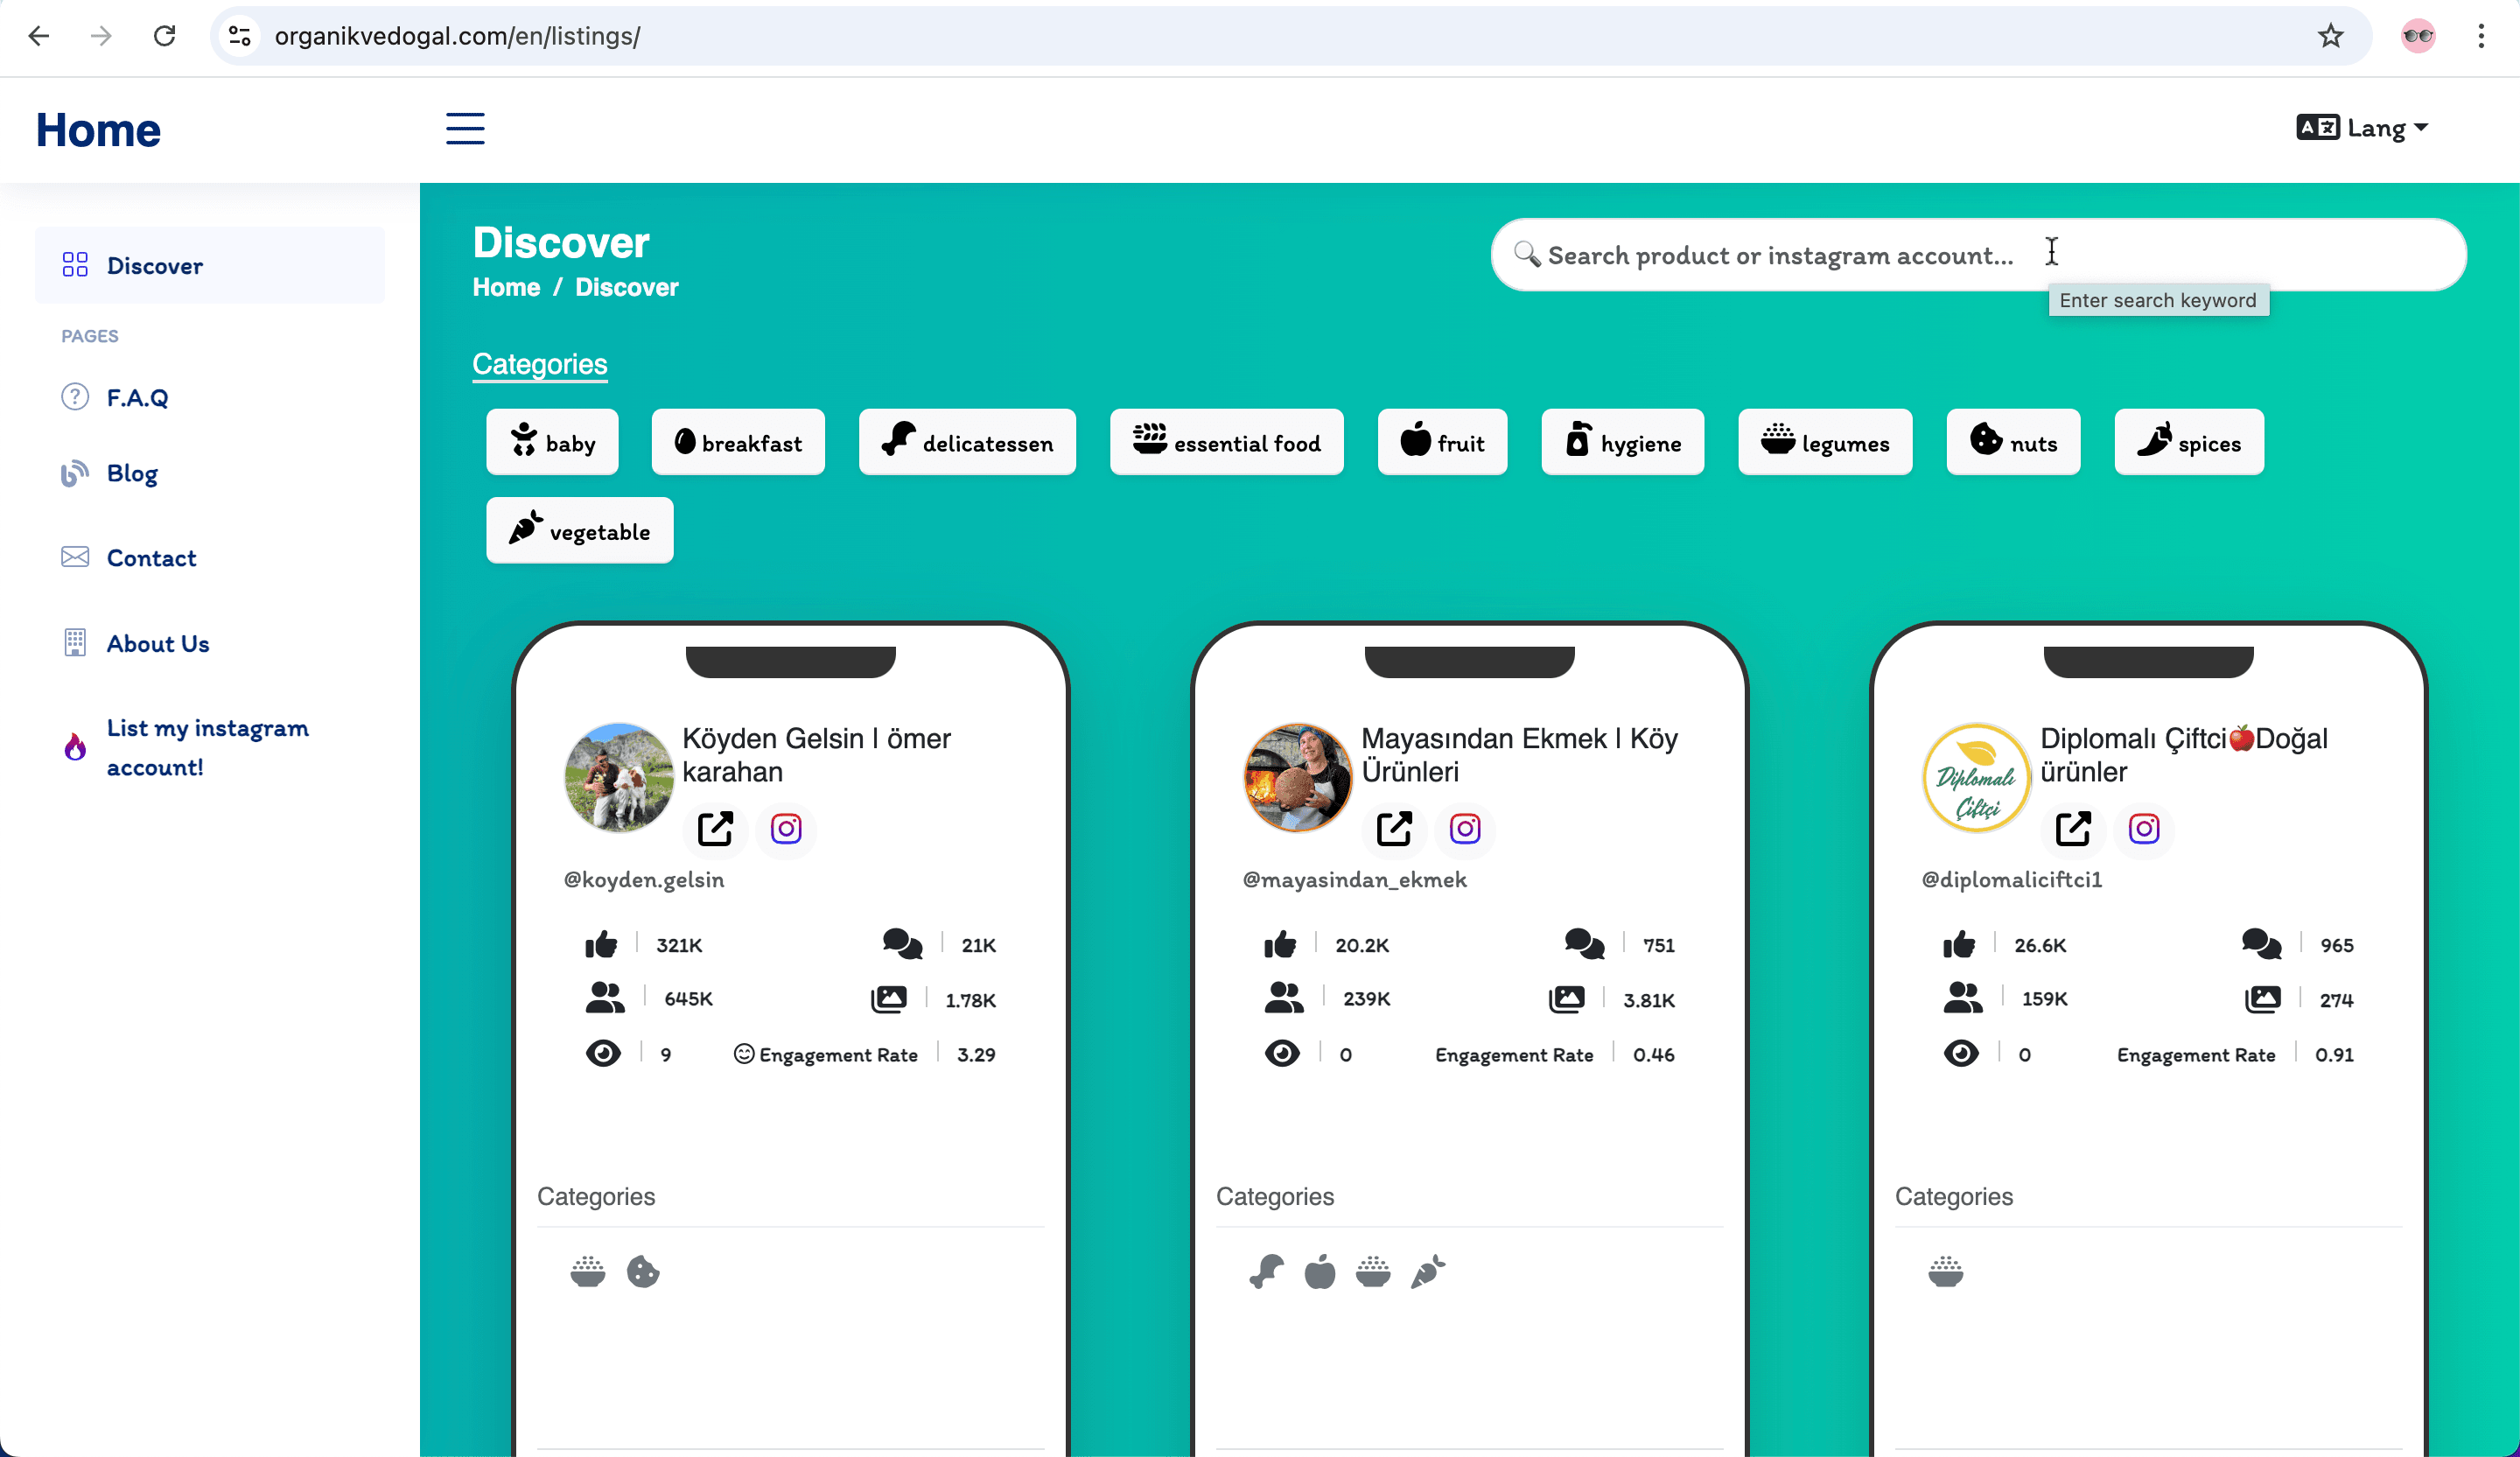Click the nuts cookie icon in Köyden Gelsin card
The image size is (2520, 1457).
[643, 1272]
